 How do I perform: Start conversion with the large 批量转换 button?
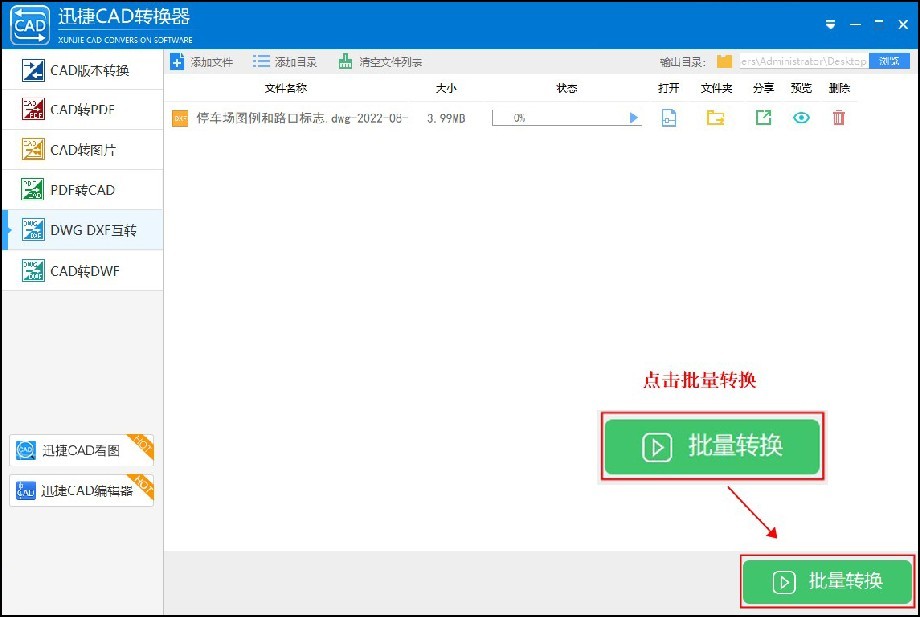[712, 447]
